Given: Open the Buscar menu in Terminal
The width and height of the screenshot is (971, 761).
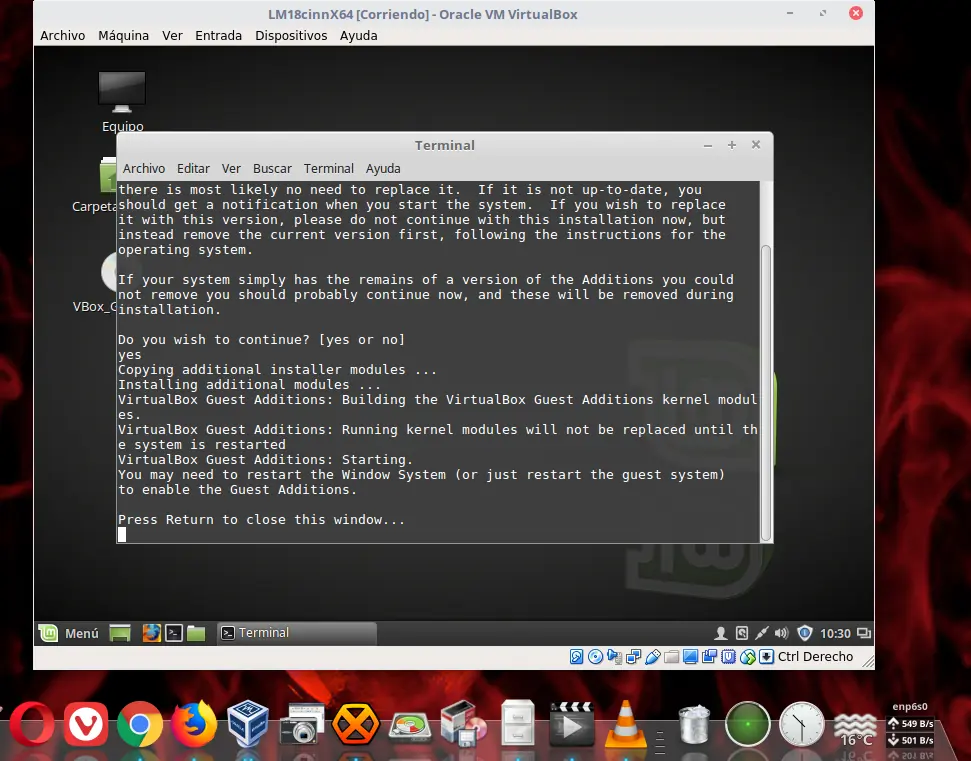Looking at the screenshot, I should (x=272, y=168).
